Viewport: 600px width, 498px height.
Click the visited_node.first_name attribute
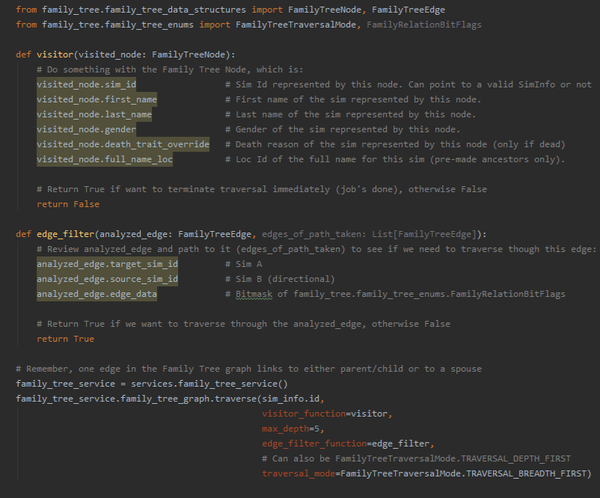[x=95, y=100]
